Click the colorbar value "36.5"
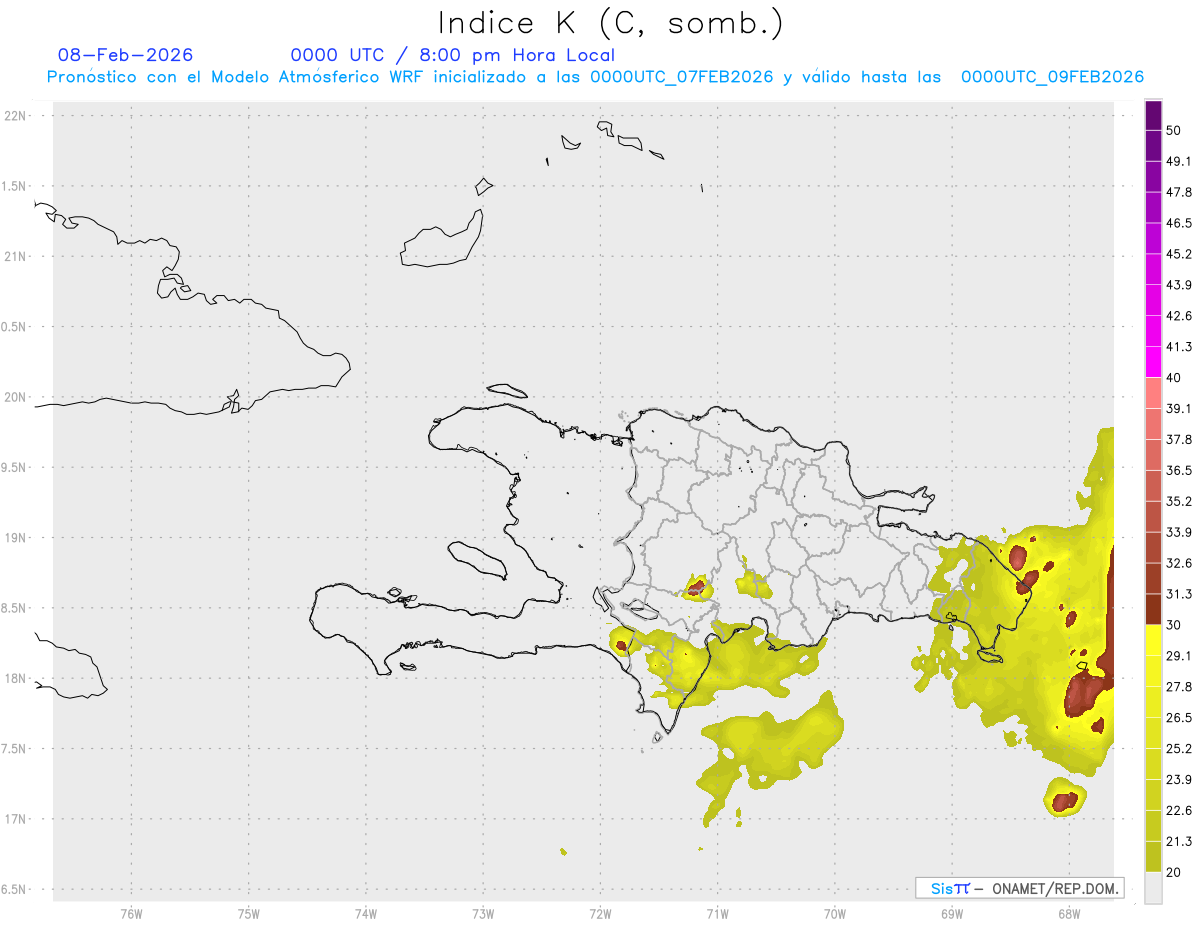Image resolution: width=1200 pixels, height=927 pixels. click(1179, 470)
